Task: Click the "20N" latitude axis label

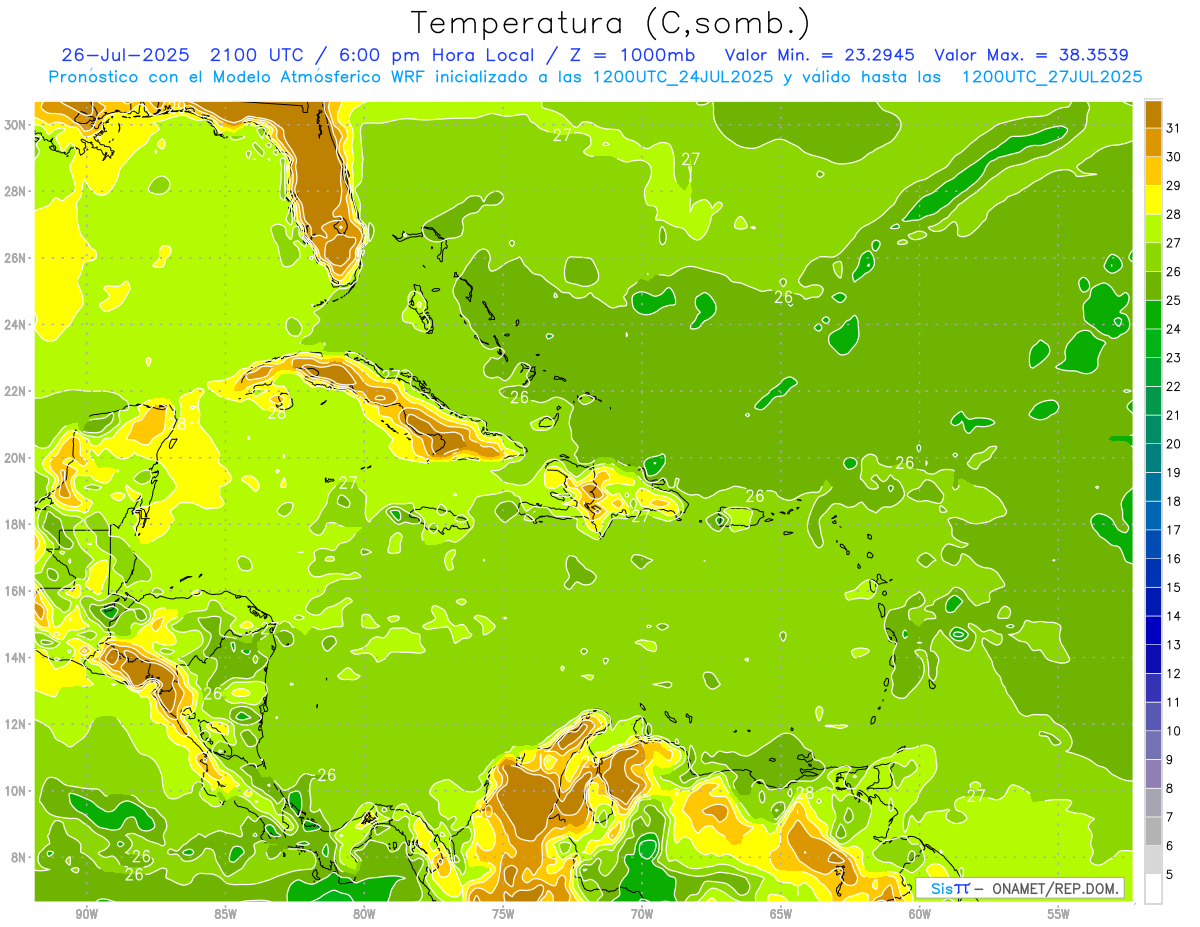Action: 15,458
